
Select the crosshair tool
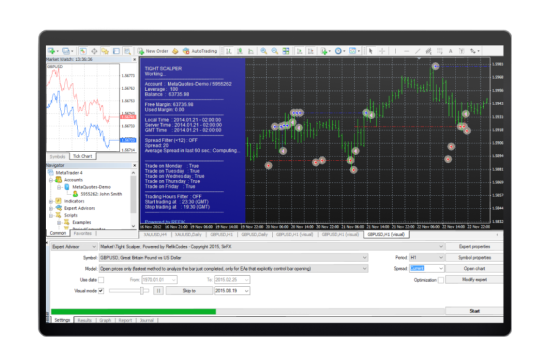coord(382,51)
